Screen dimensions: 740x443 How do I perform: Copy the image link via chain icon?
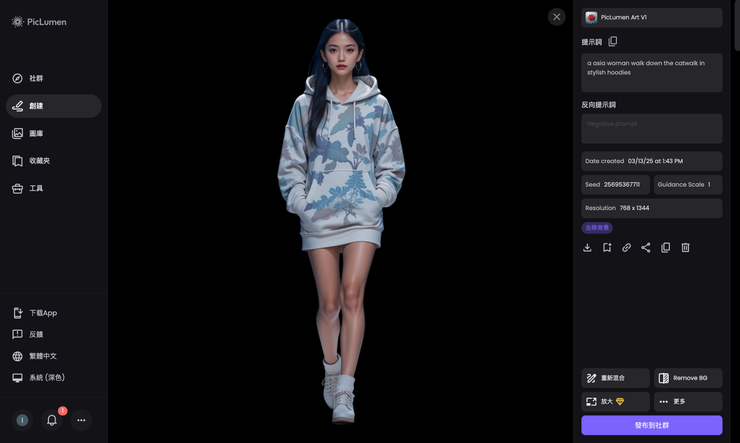coord(626,247)
